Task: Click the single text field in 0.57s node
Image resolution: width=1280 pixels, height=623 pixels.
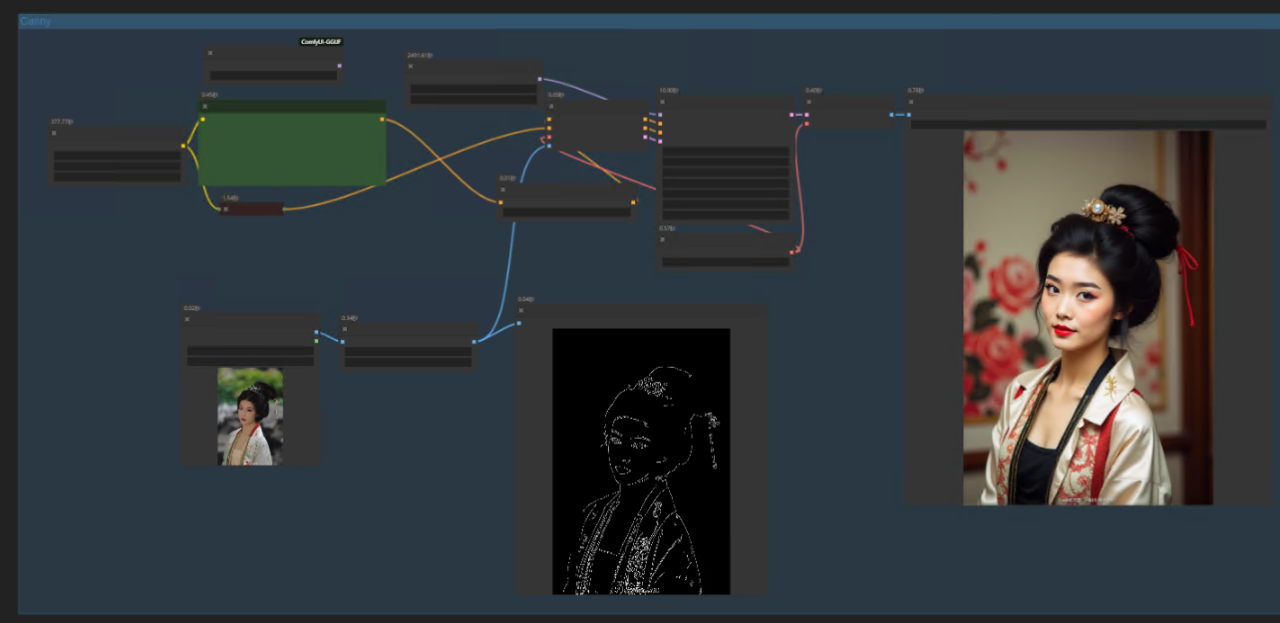Action: click(726, 262)
